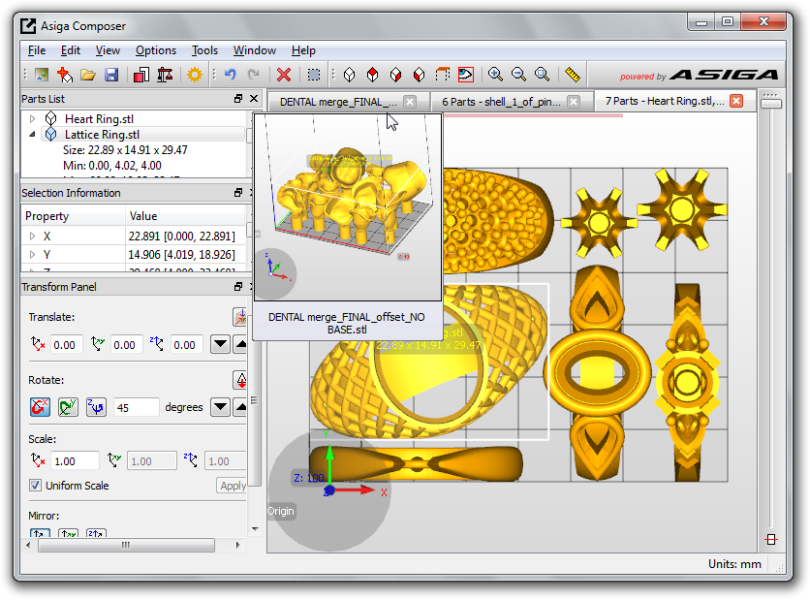Click the new build picture icon in toolbar
The image size is (810, 600).
coord(42,75)
